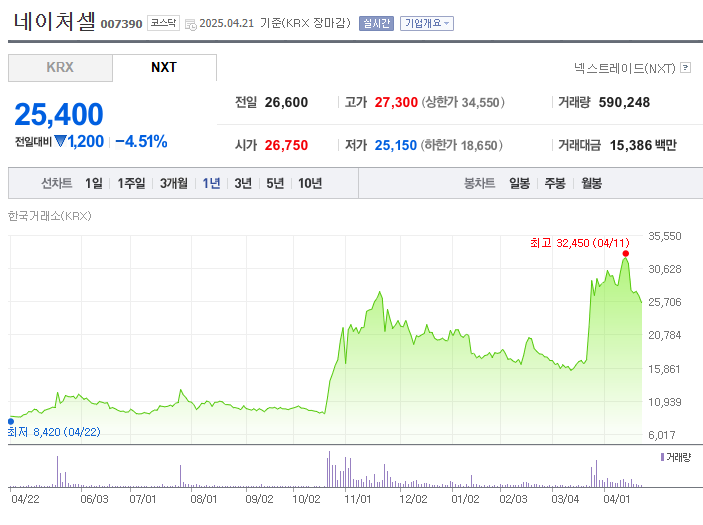Show the 3년 line chart
This screenshot has width=703, height=525.
pos(243,183)
